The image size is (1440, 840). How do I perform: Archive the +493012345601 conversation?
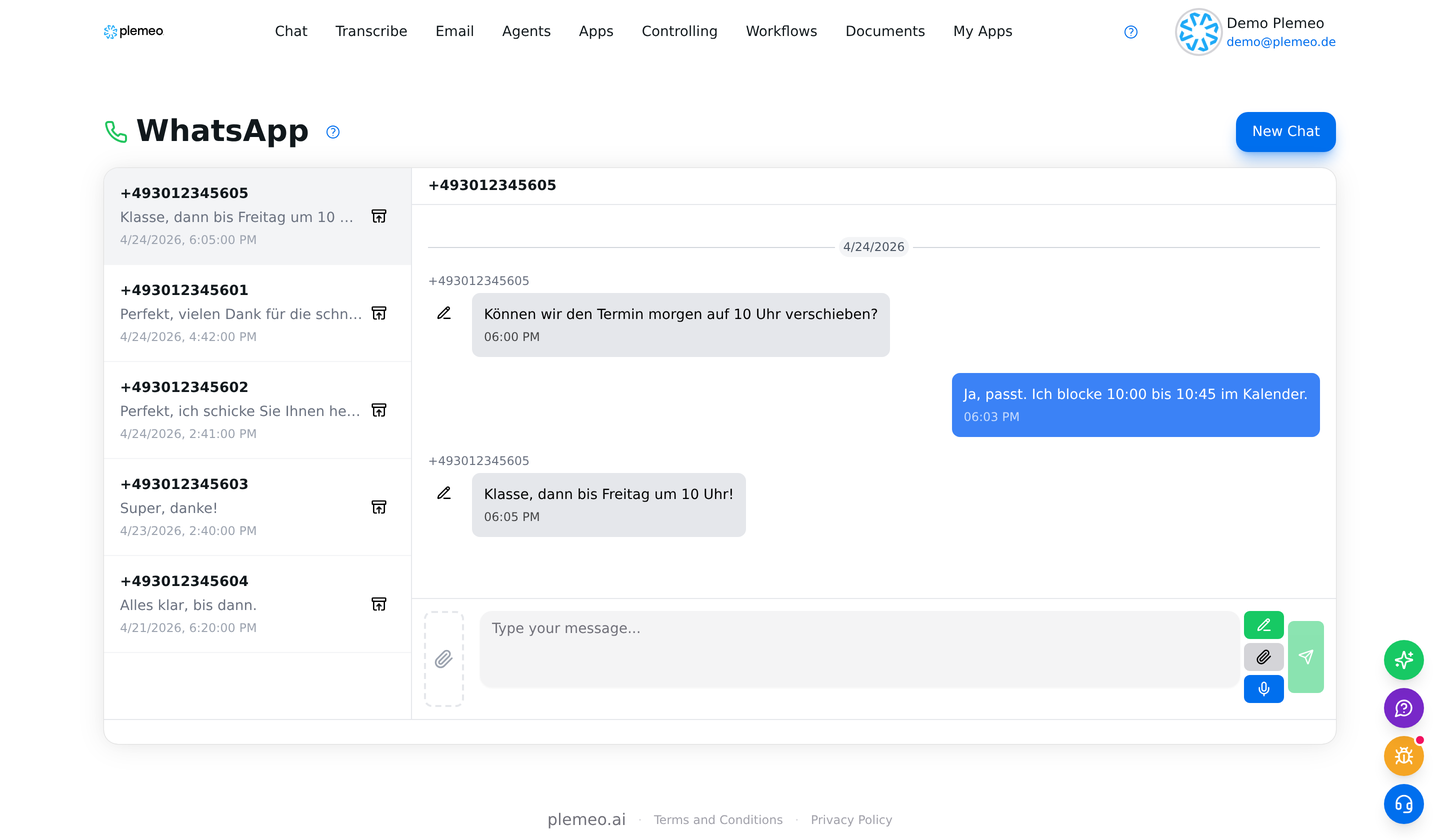click(x=379, y=313)
